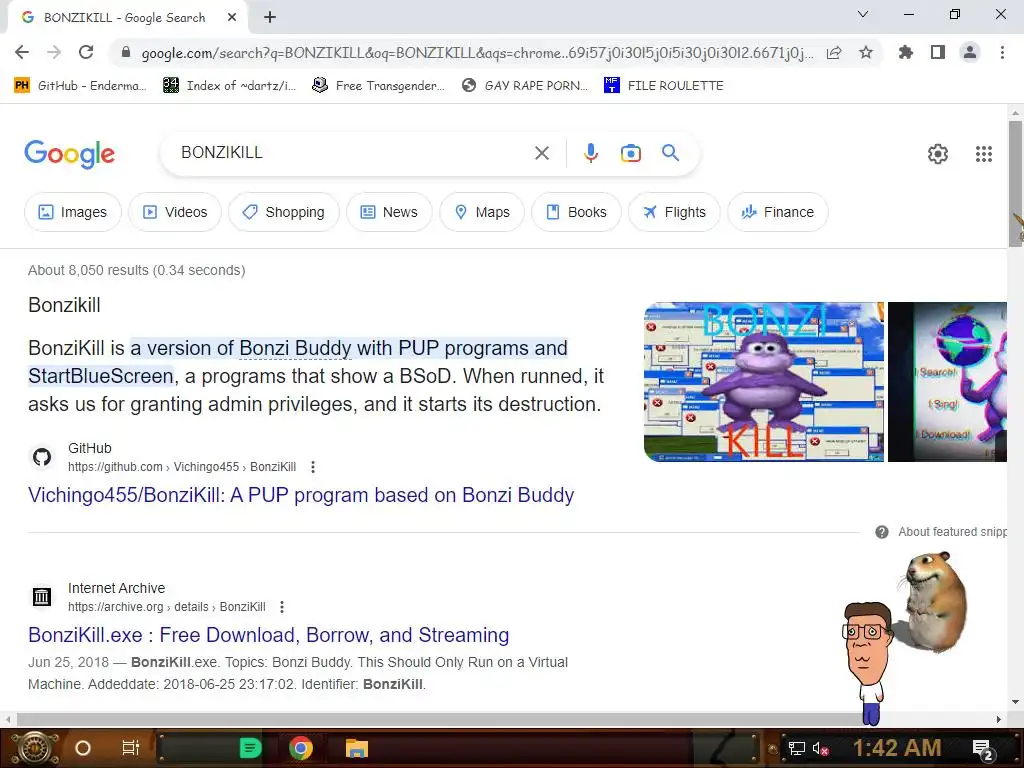This screenshot has height=768, width=1024.
Task: Open the 1:42 AM clock
Action: 897,748
